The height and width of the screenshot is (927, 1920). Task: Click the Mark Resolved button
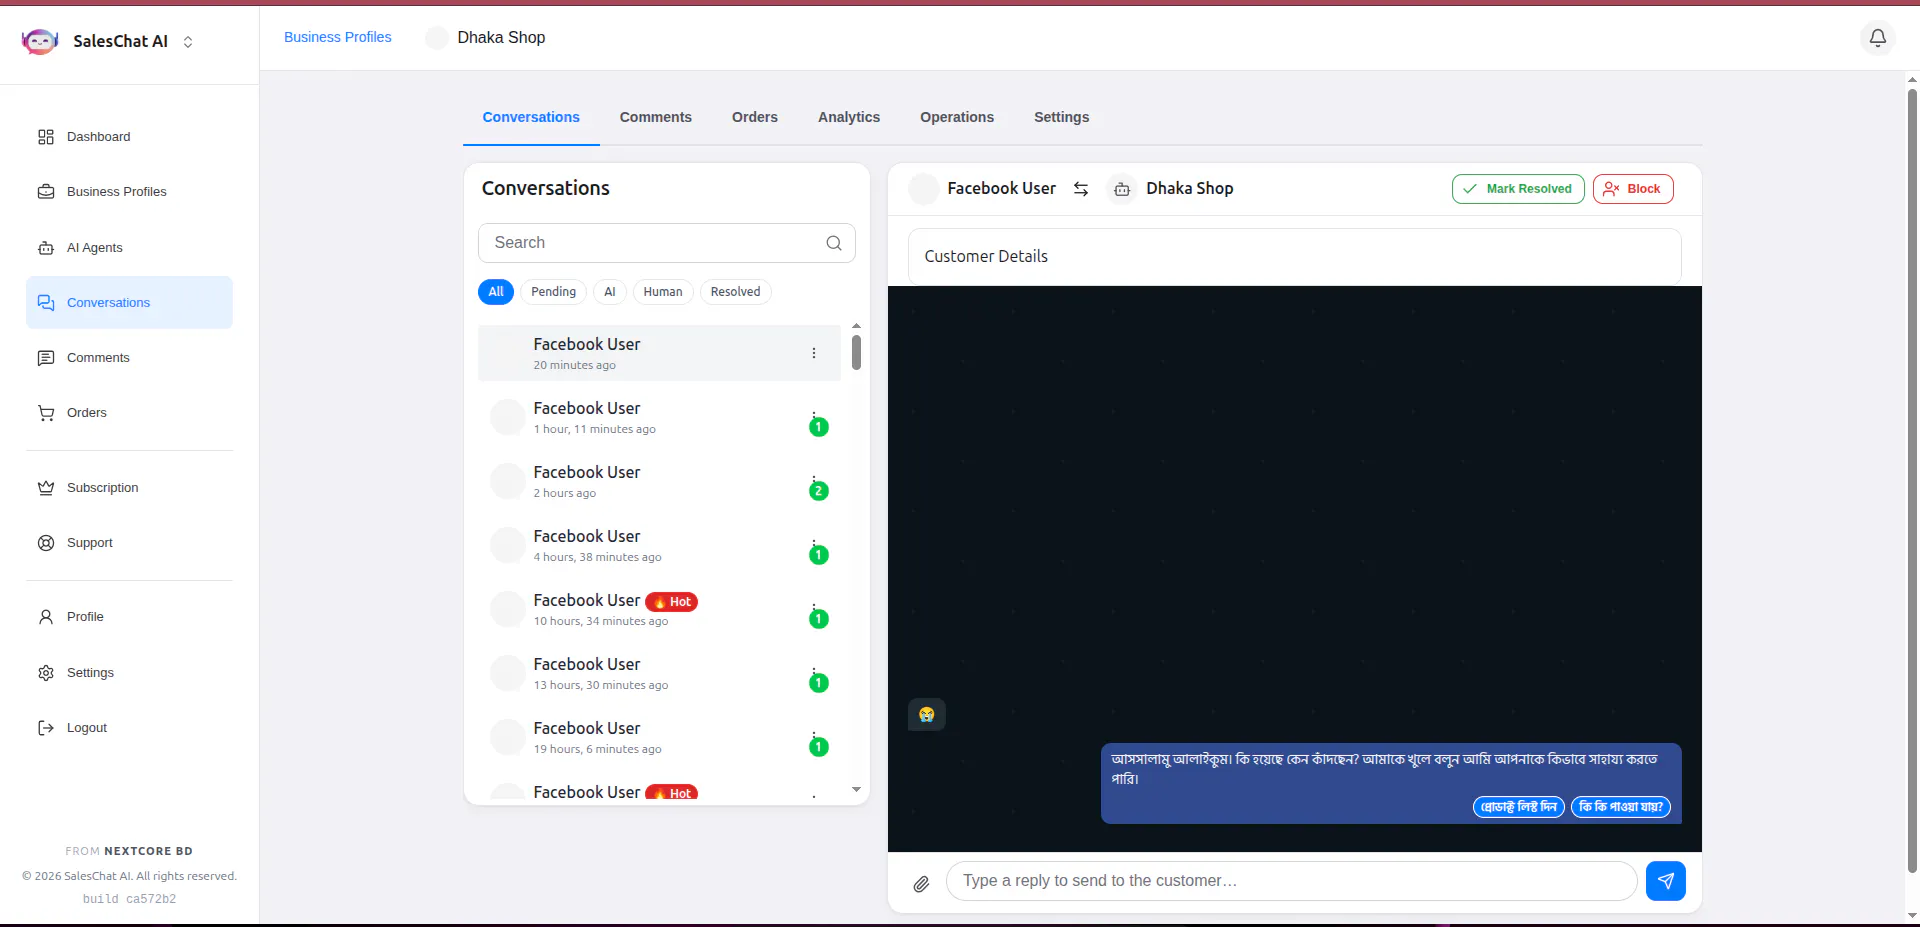tap(1518, 189)
